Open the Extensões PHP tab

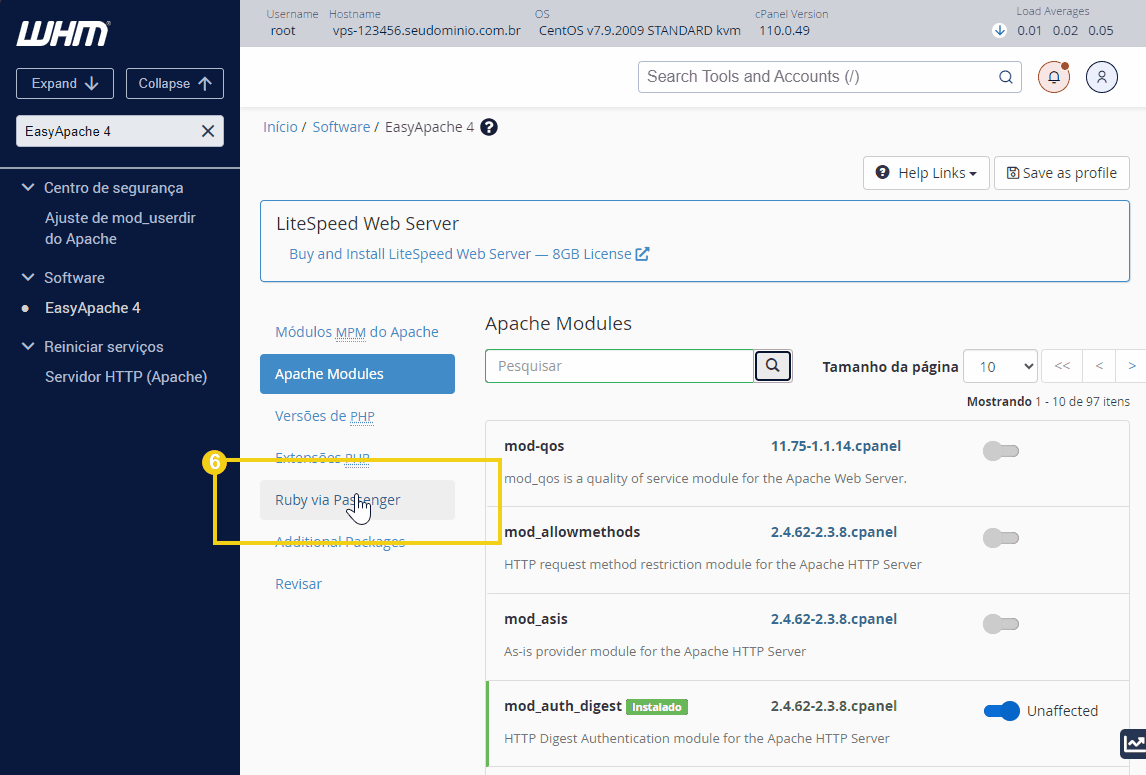[322, 458]
